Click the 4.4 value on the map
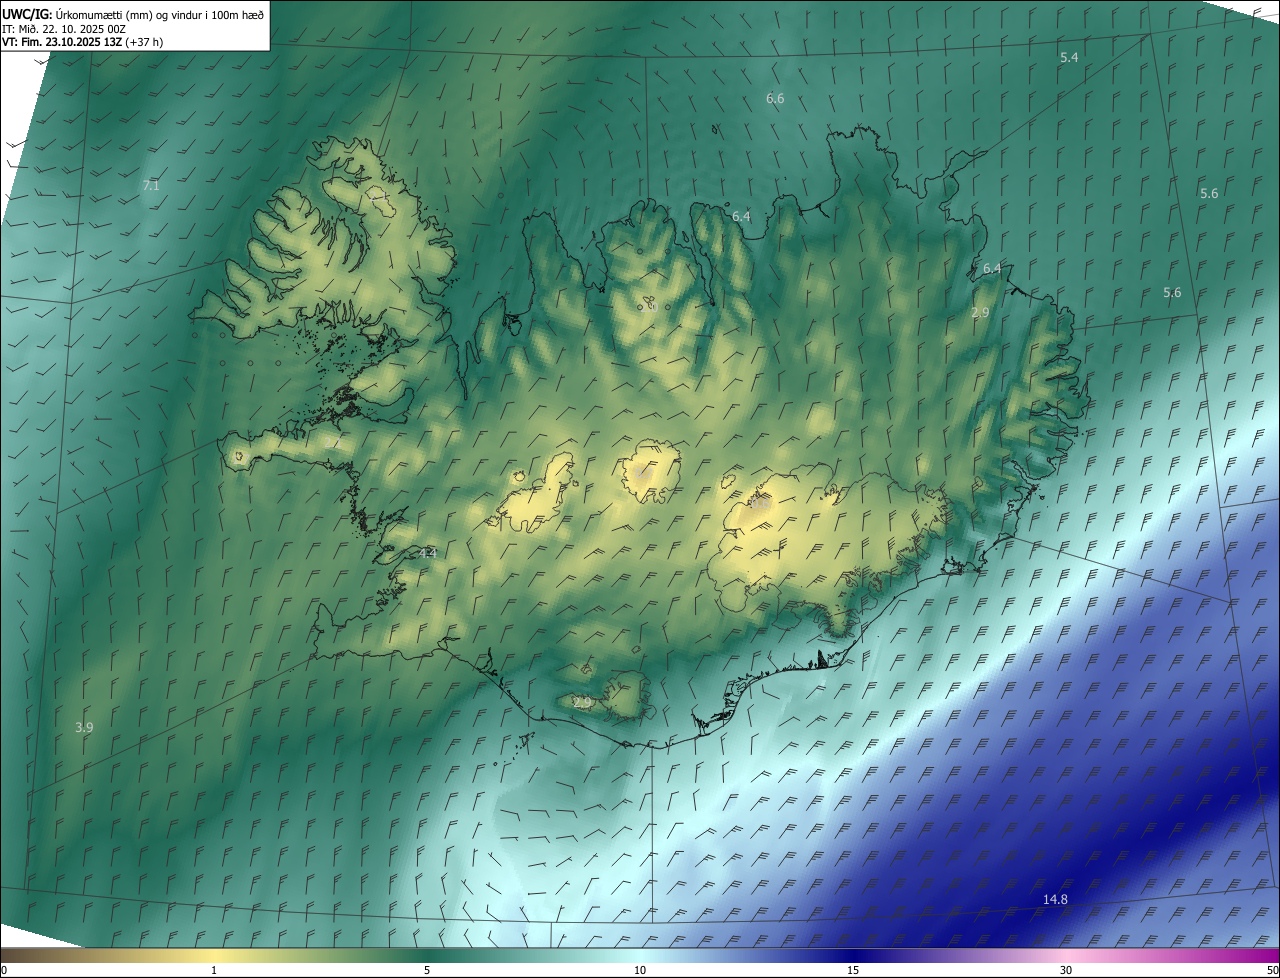 [428, 552]
